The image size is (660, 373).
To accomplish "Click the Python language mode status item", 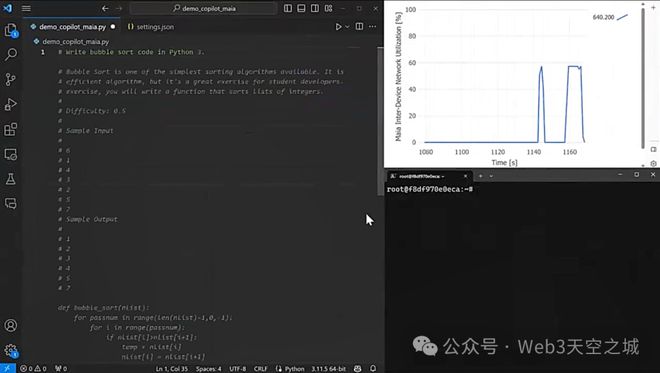I will point(294,369).
